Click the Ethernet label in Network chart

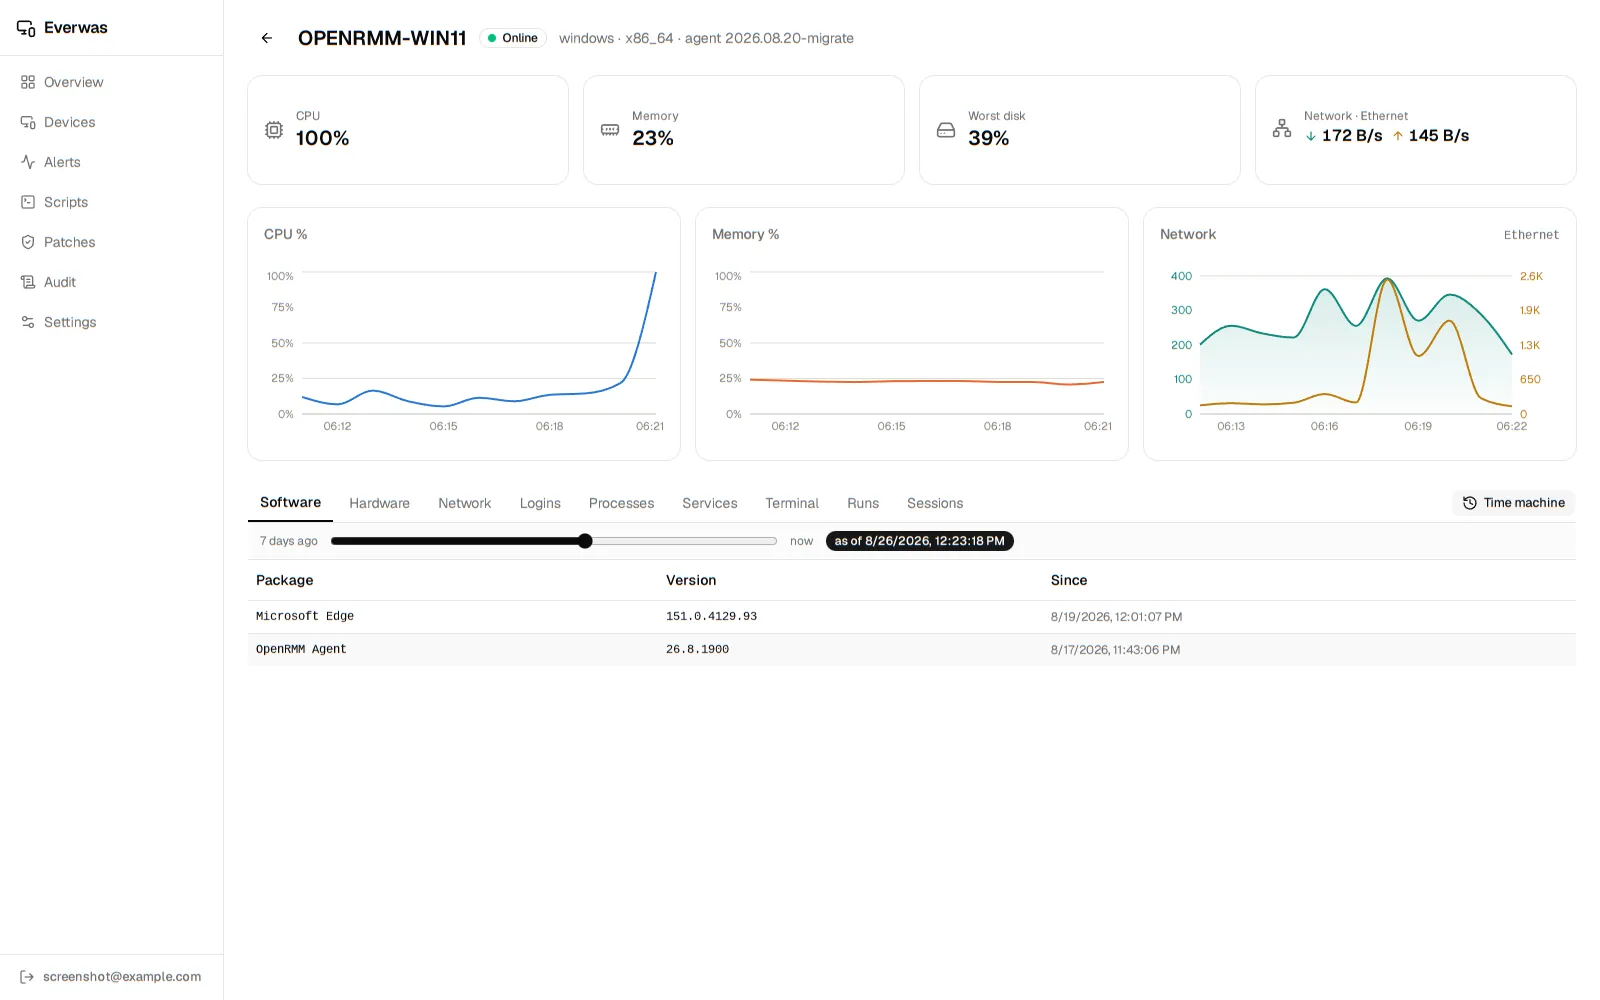(1531, 235)
